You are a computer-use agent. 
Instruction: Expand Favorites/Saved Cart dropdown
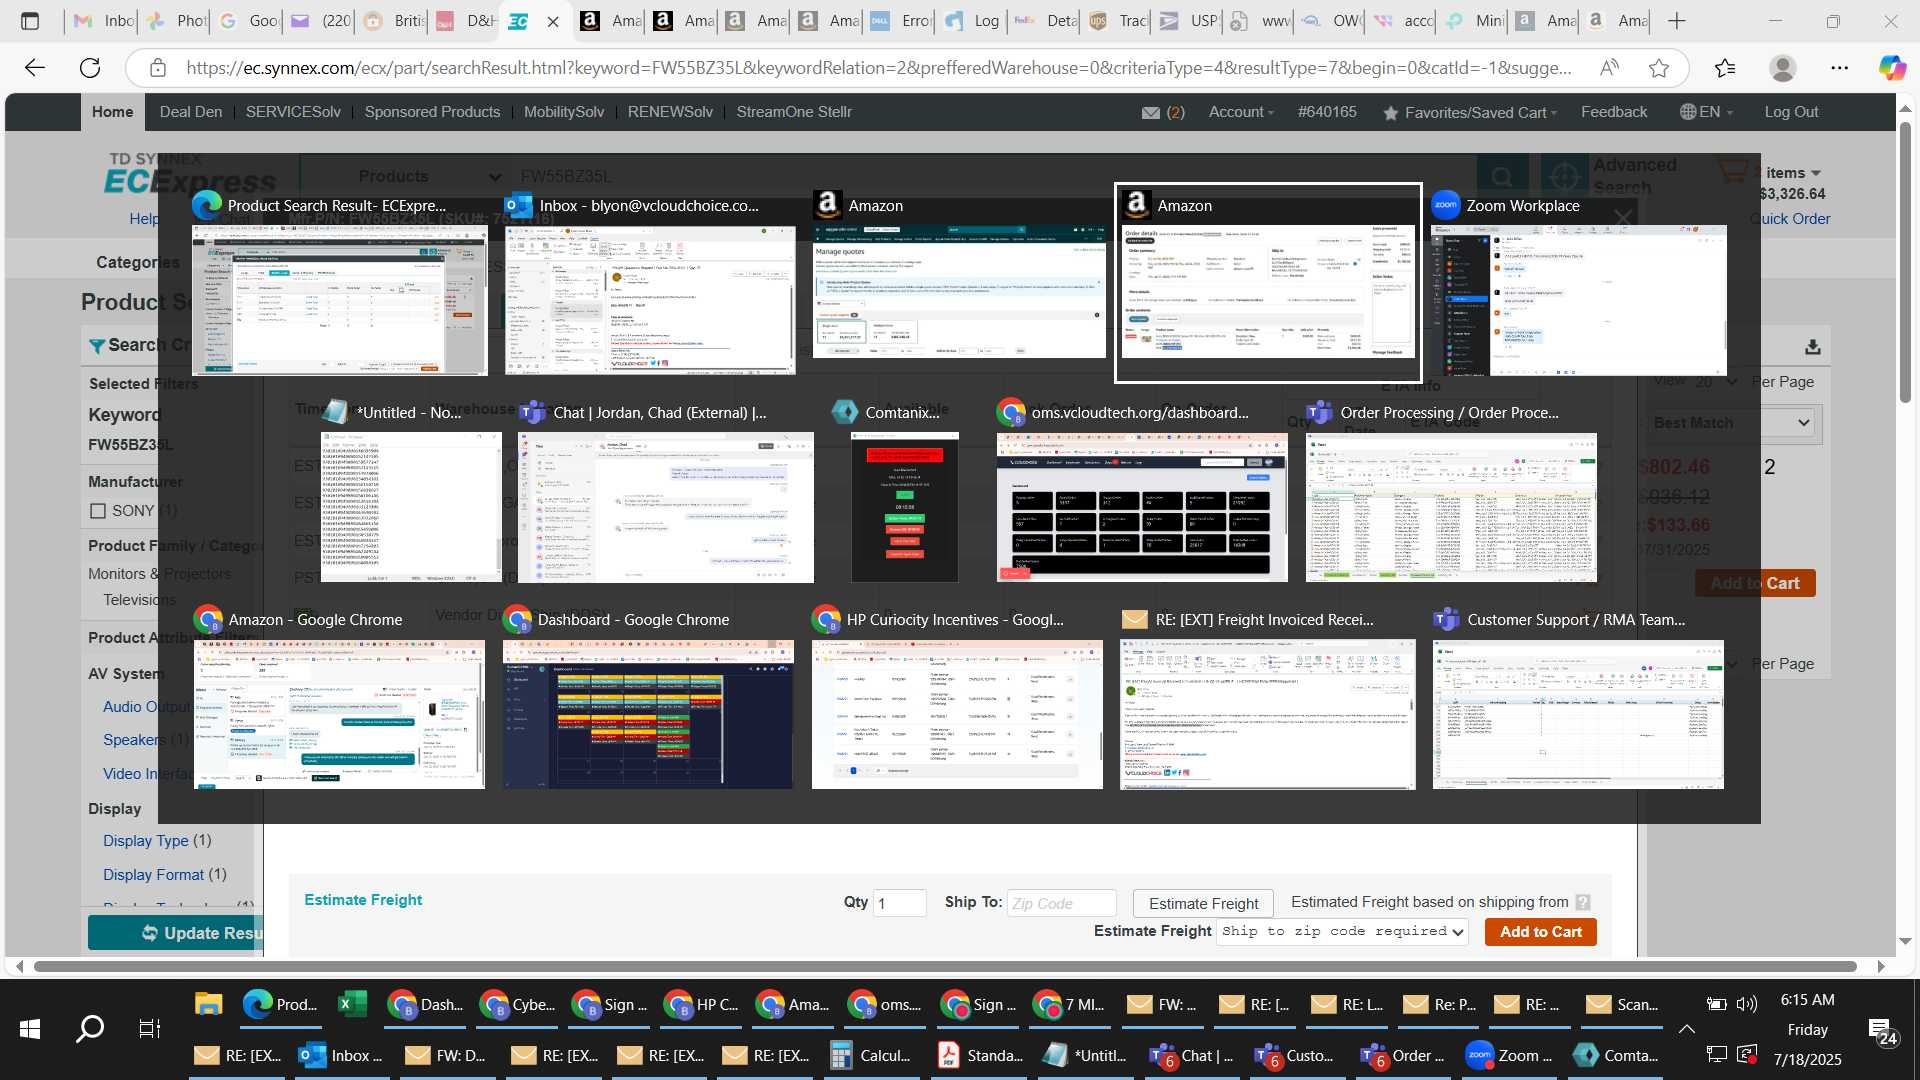(1470, 113)
